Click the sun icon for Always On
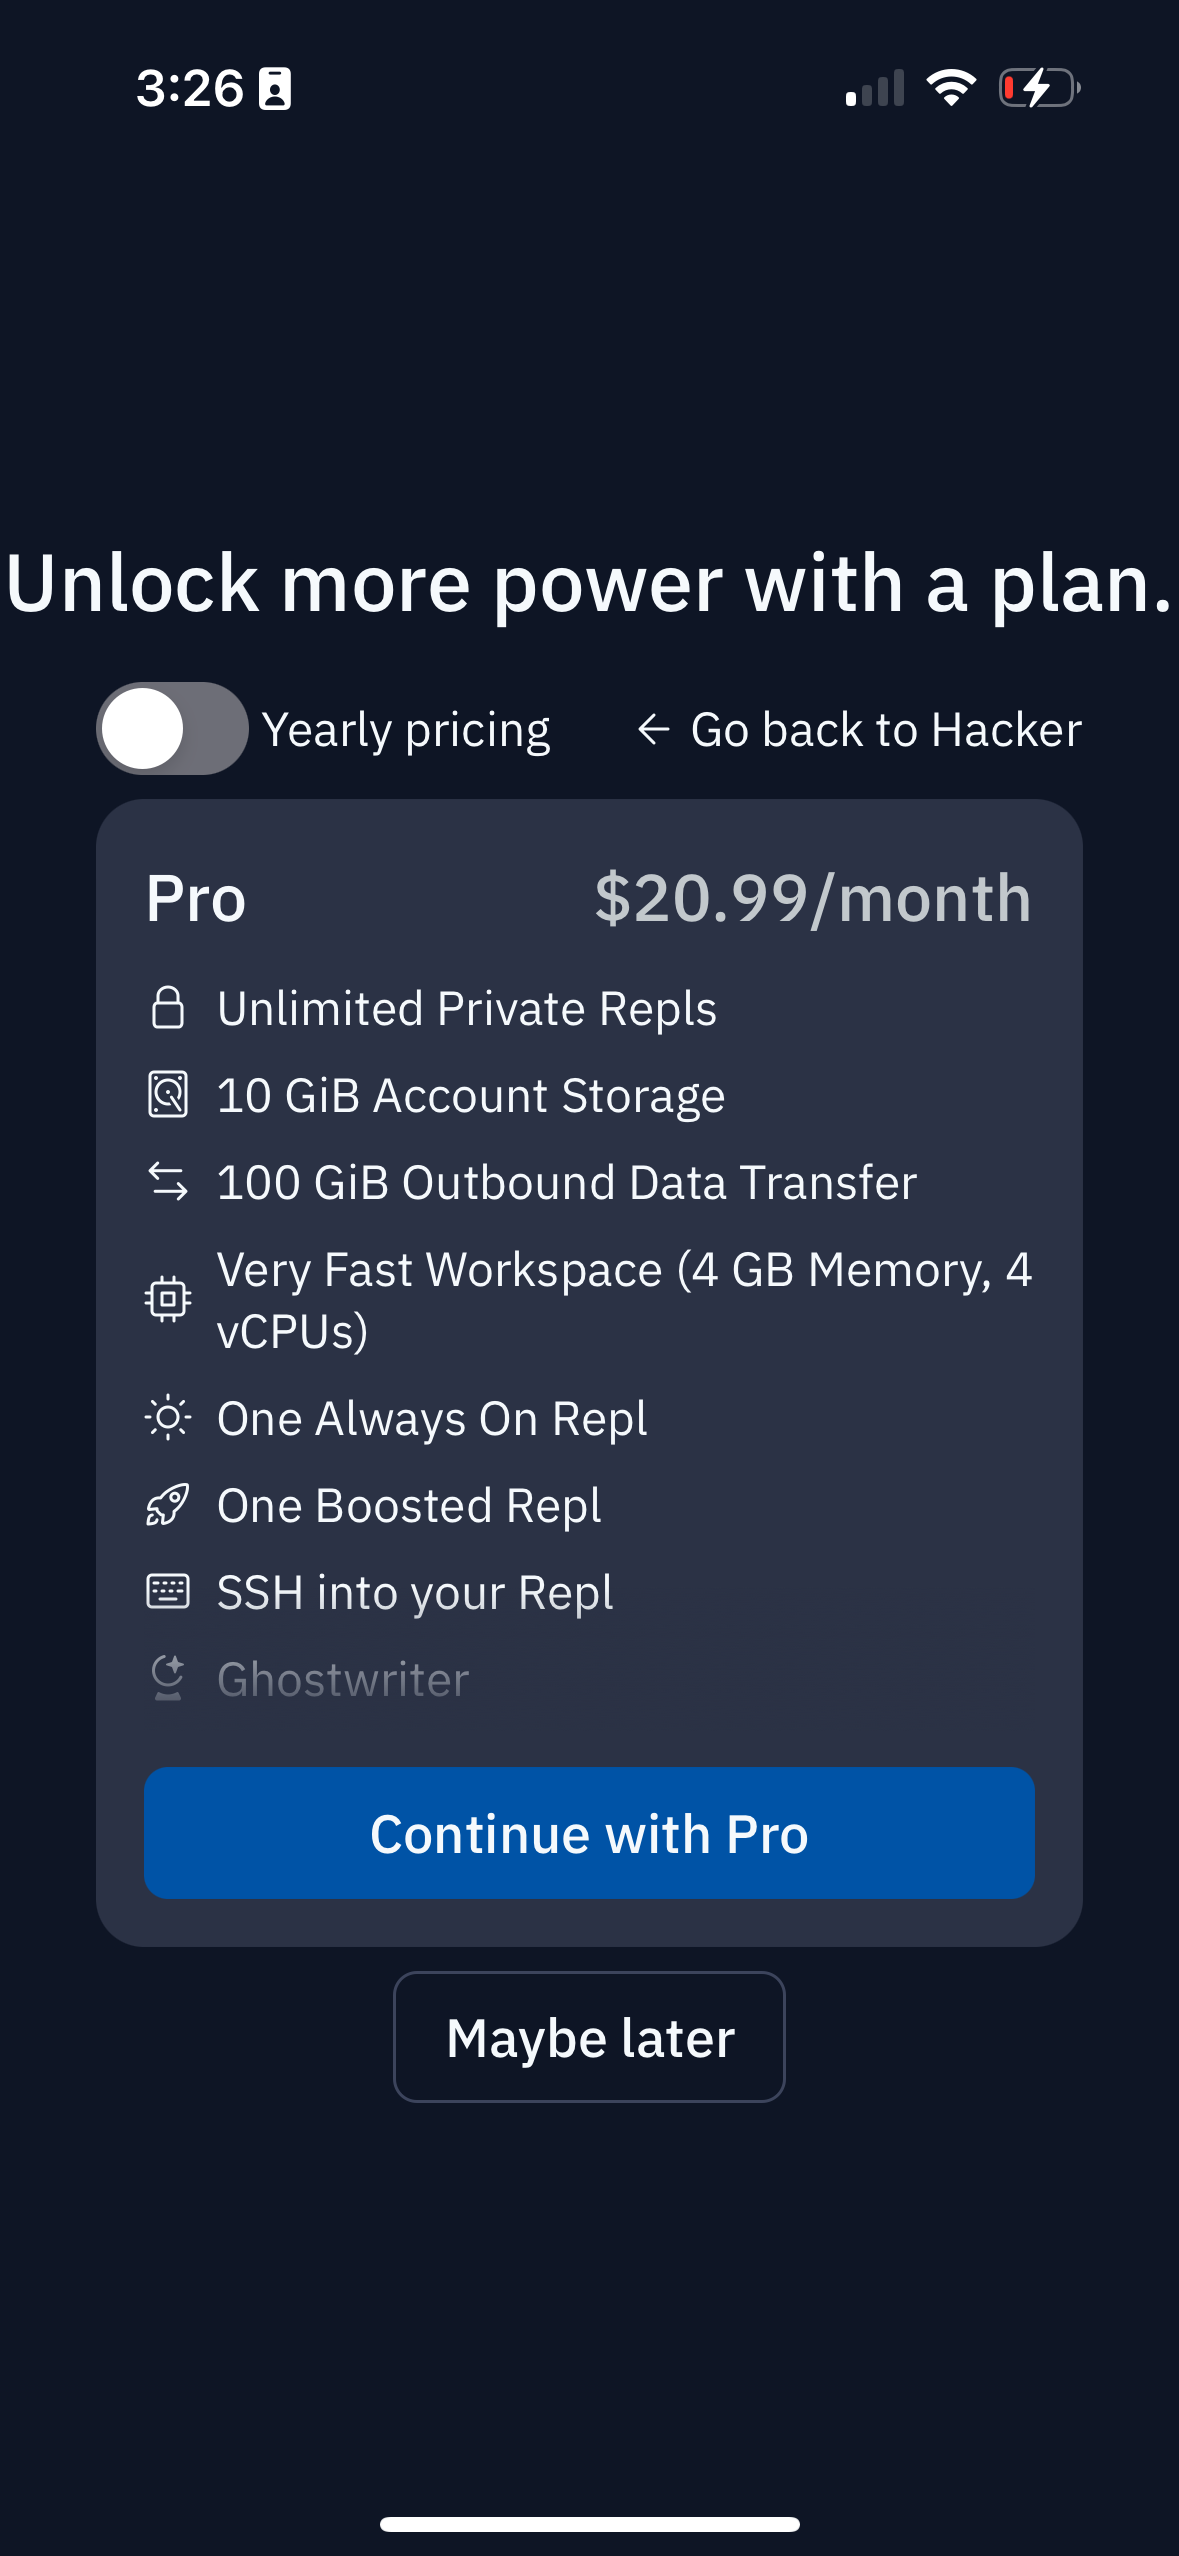Image resolution: width=1179 pixels, height=2556 pixels. coord(168,1418)
